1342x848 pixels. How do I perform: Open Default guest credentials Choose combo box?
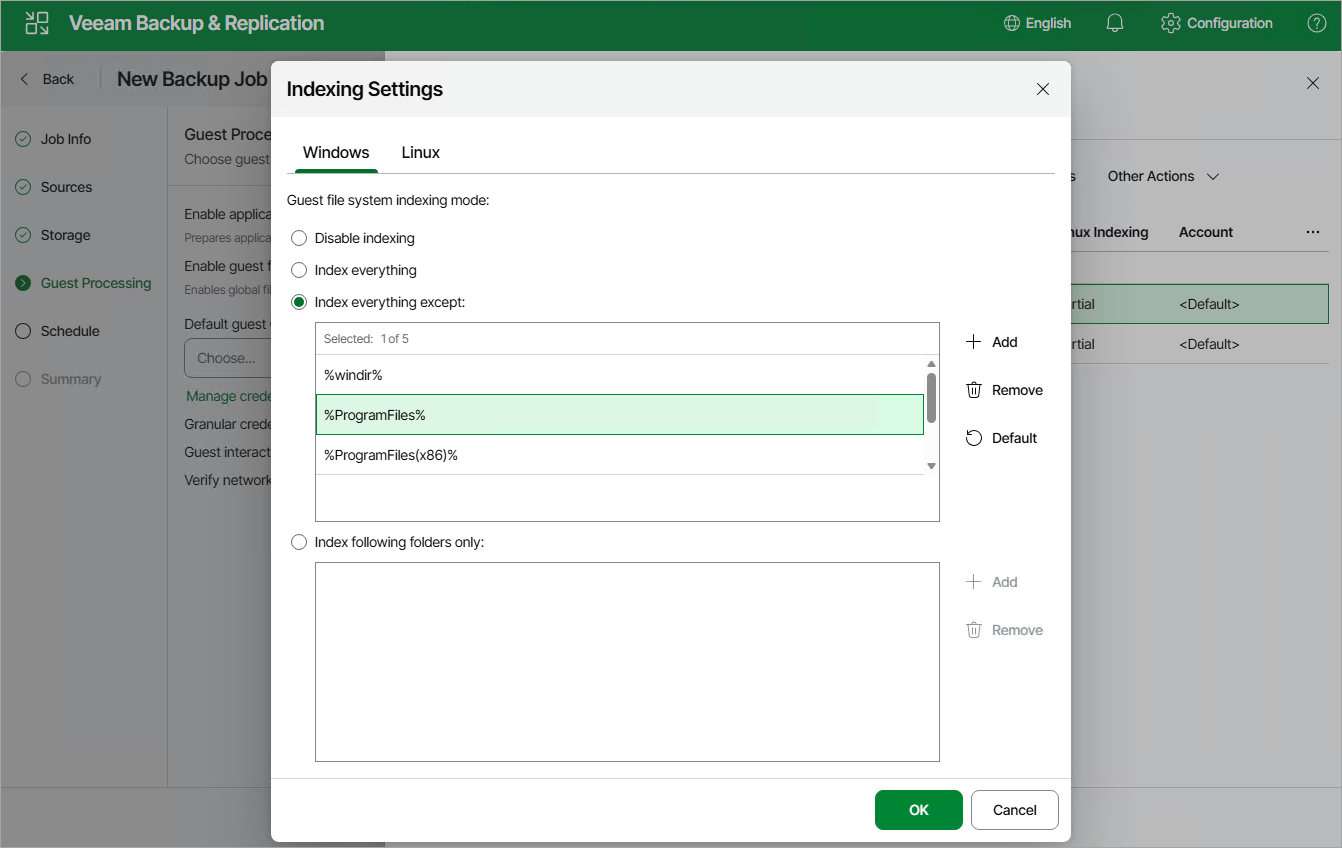click(228, 358)
